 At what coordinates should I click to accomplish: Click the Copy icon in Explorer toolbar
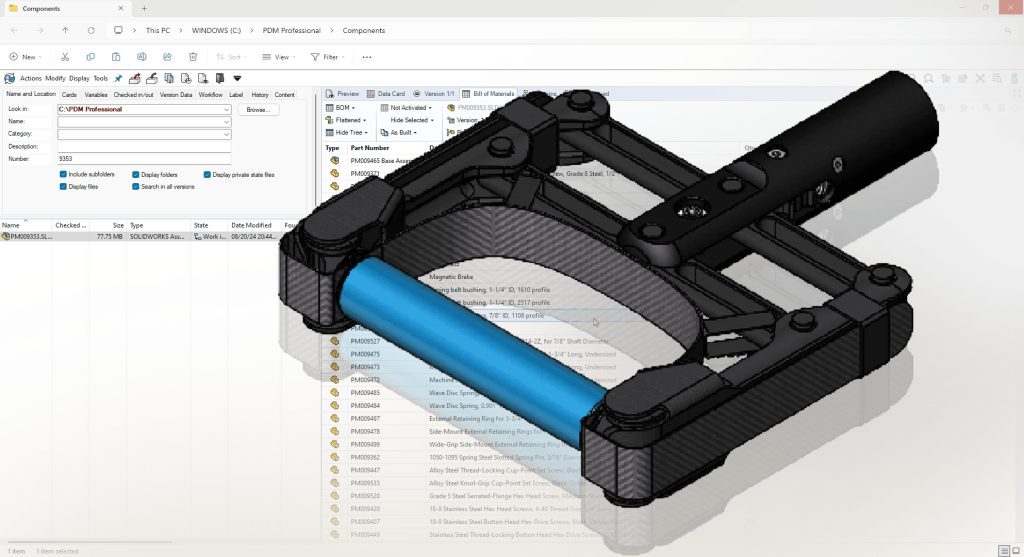pyautogui.click(x=90, y=57)
